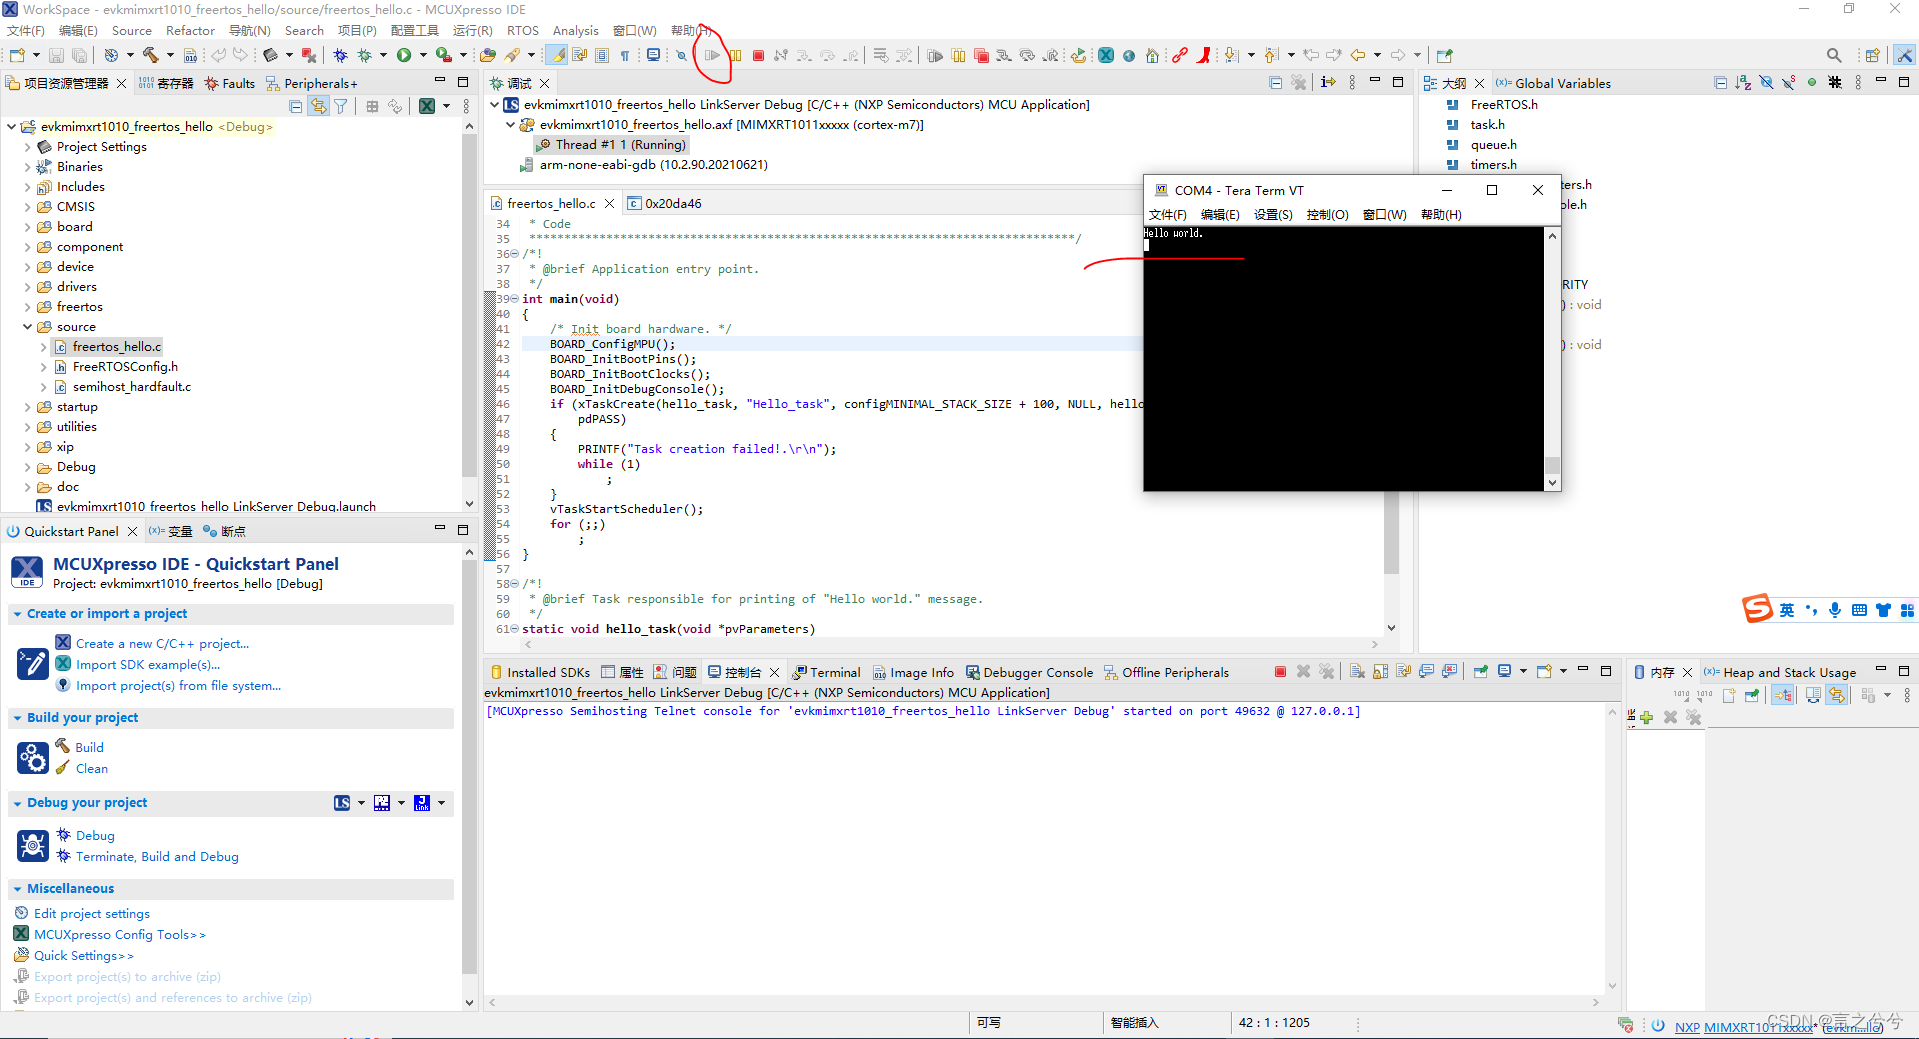
Task: Click the new file icon in main toolbar
Action: click(18, 55)
